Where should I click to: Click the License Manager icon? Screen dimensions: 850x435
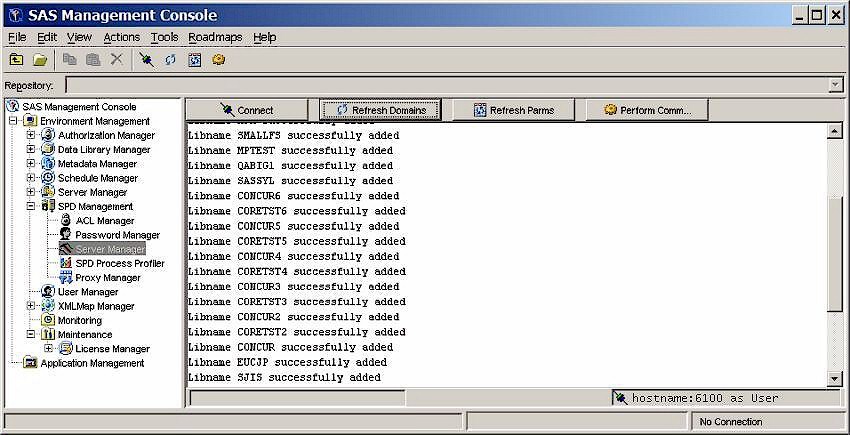[x=66, y=348]
